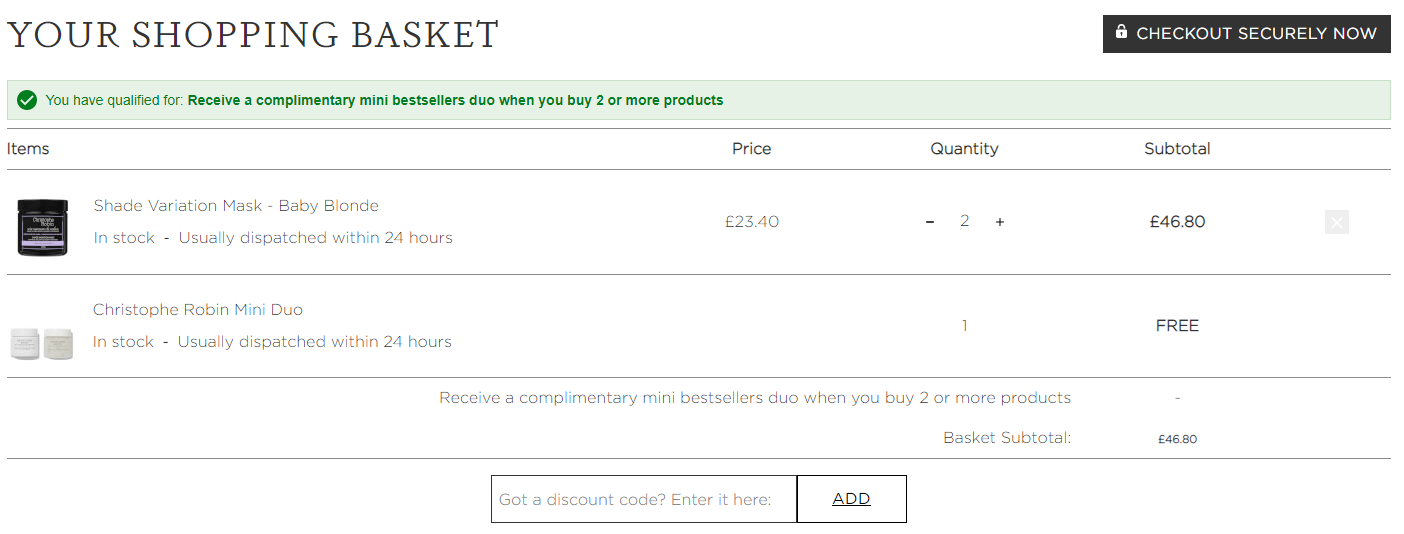Click the £23.40 unit price

click(752, 222)
